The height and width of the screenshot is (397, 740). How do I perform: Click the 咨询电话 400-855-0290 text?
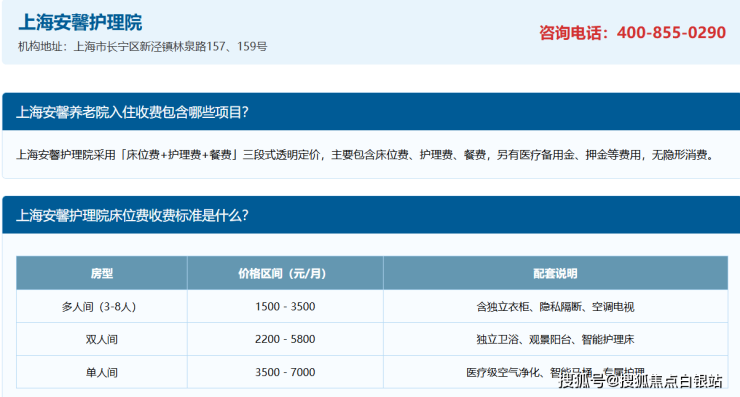(632, 33)
